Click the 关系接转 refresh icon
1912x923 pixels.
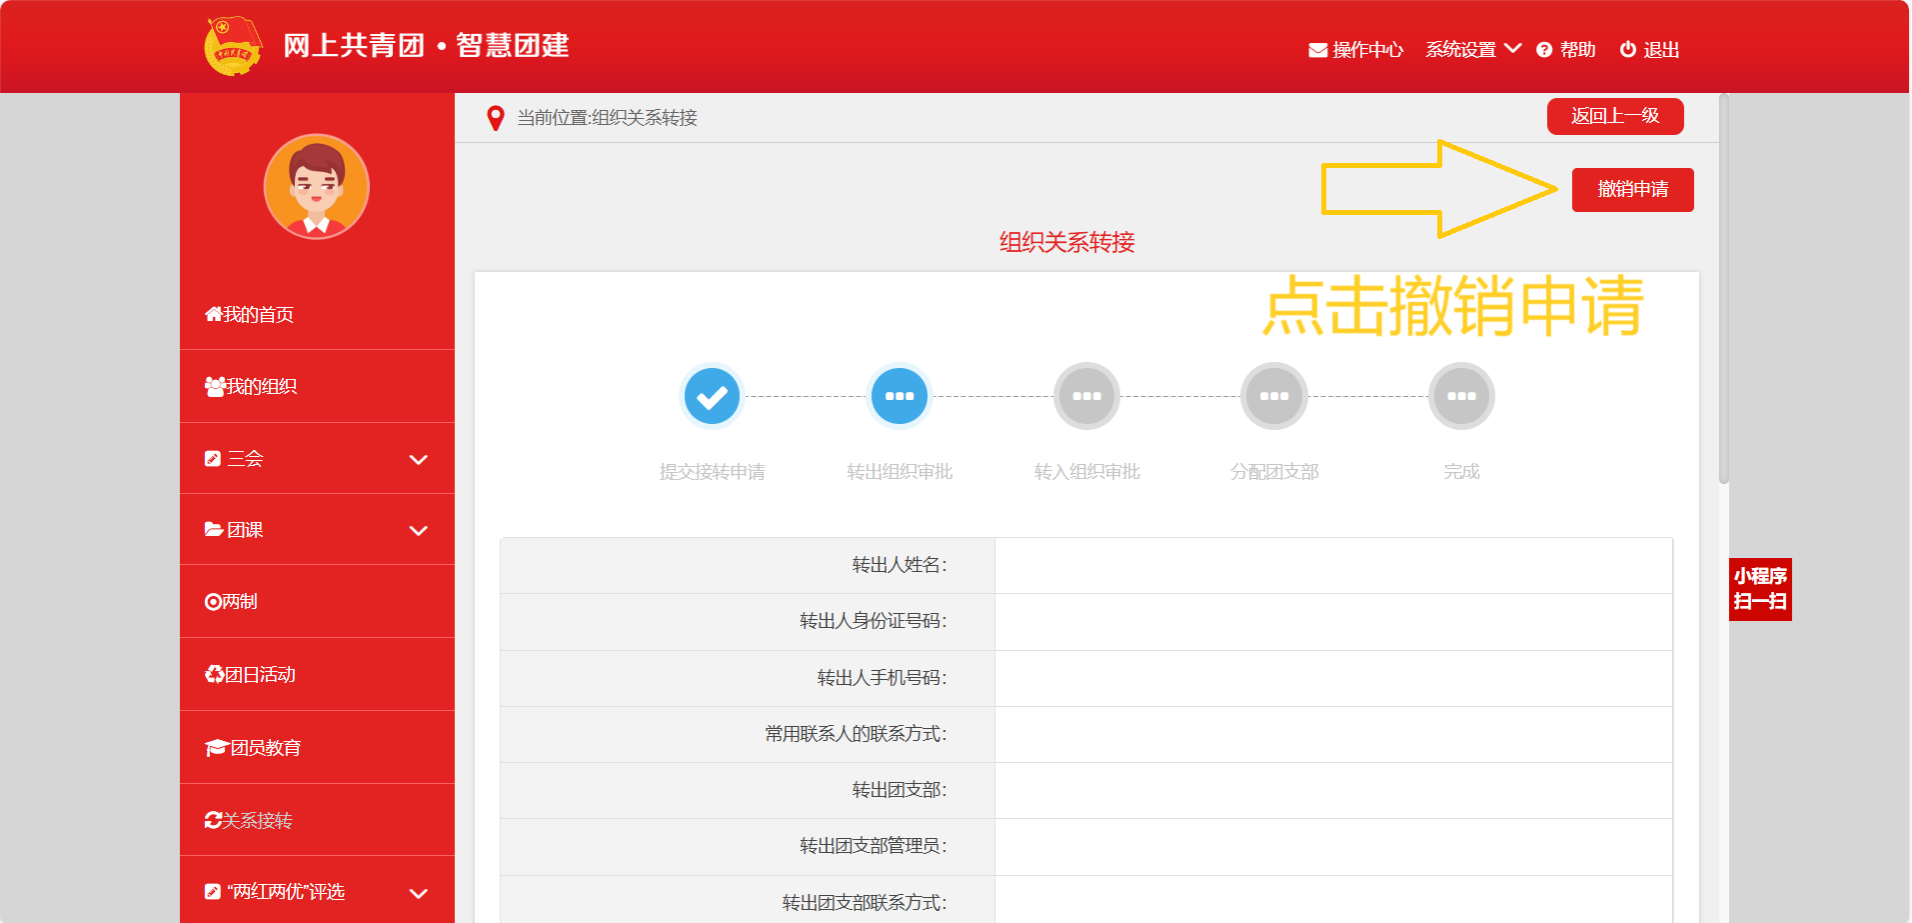click(x=213, y=820)
